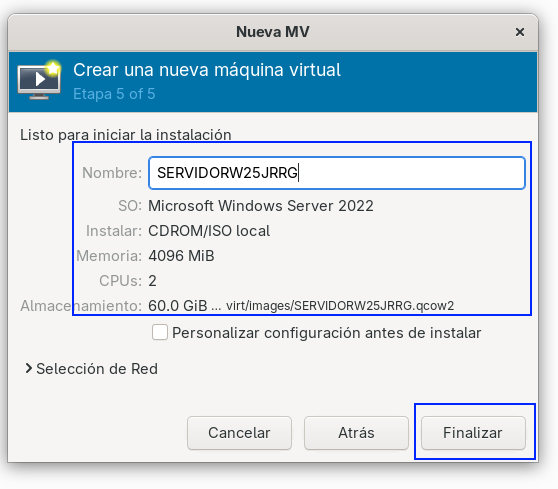Click the chevron beside Selección de Red
This screenshot has height=489, width=558.
28,368
